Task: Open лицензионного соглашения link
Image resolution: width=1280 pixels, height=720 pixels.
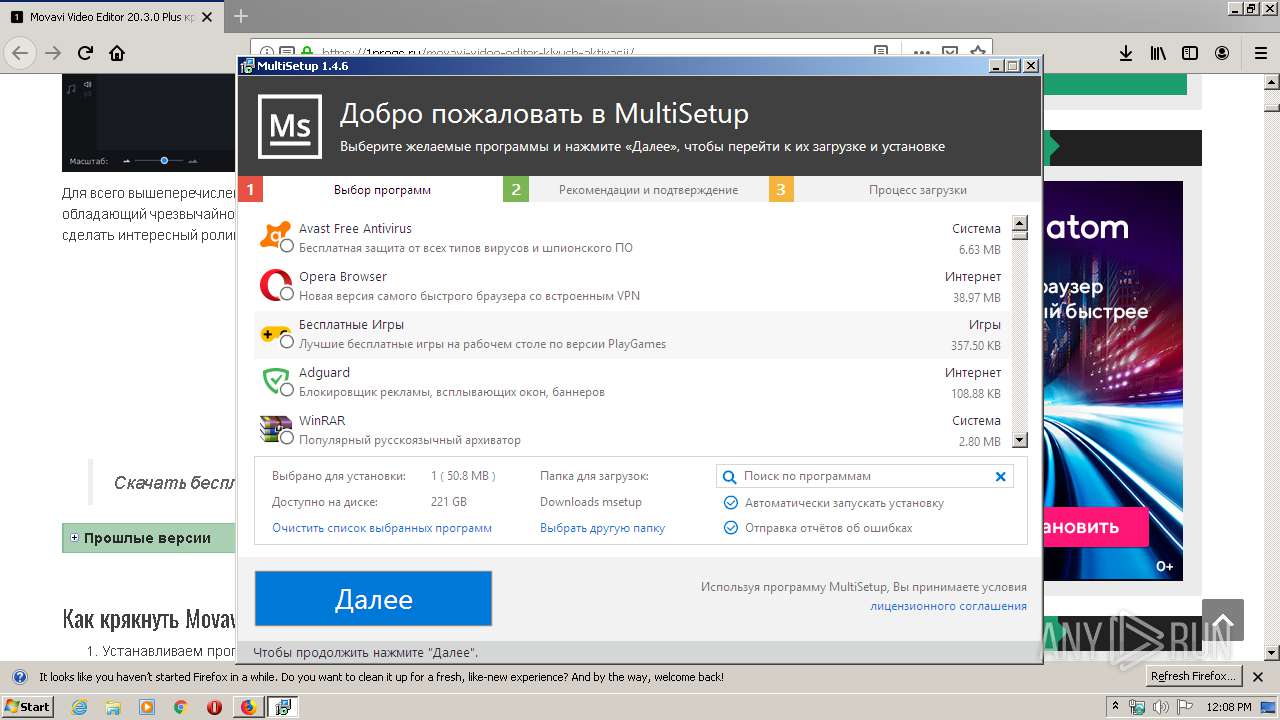Action: tap(948, 606)
